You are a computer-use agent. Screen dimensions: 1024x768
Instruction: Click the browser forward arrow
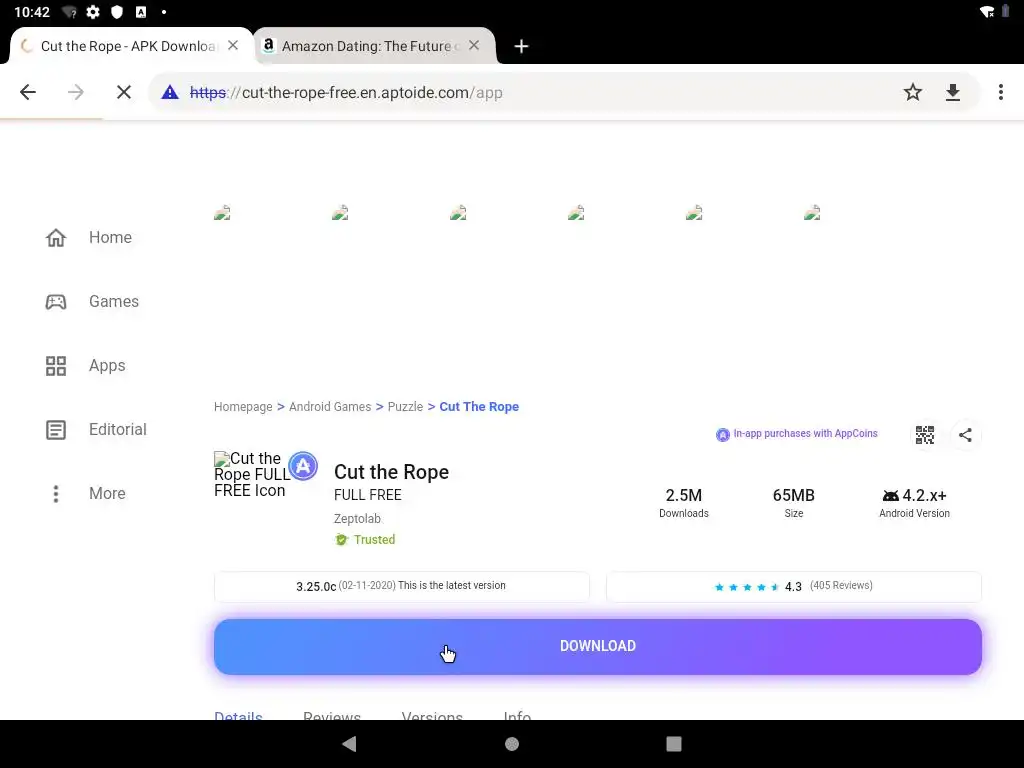76,92
